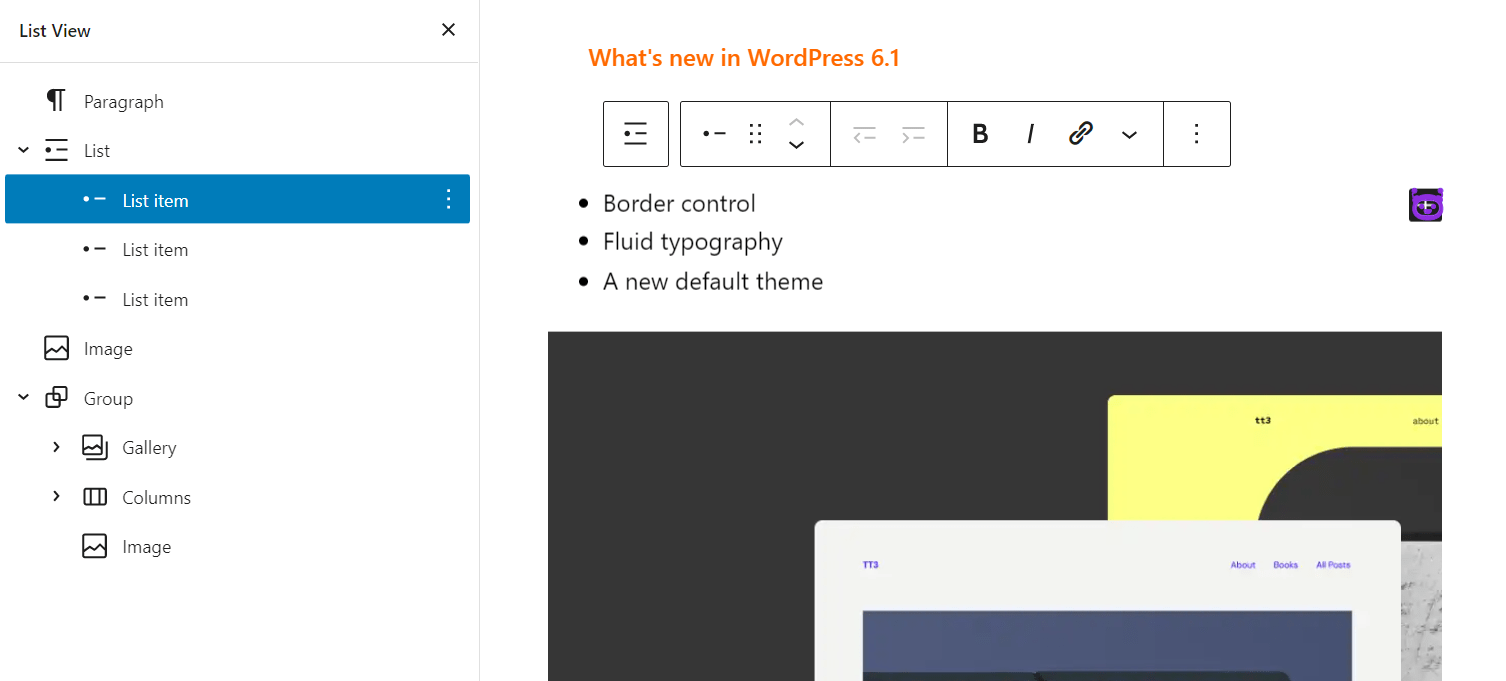Select the List block icon in the toolbar
Image resolution: width=1506 pixels, height=681 pixels.
click(x=636, y=133)
